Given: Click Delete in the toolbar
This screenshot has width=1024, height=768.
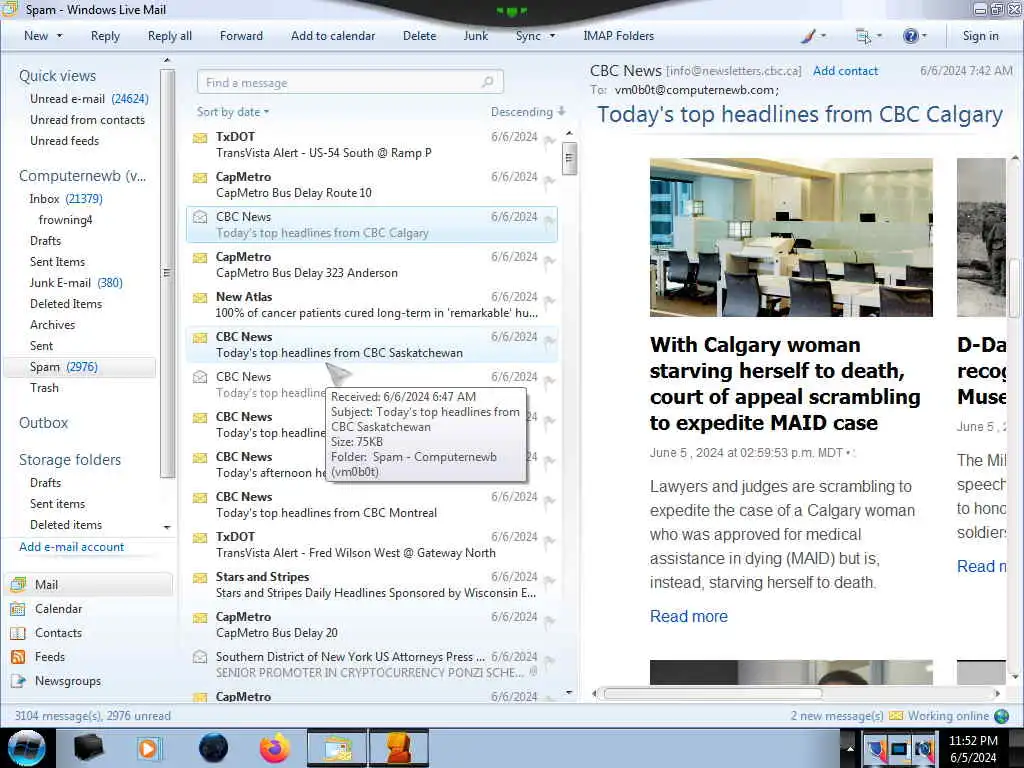Looking at the screenshot, I should click(419, 36).
